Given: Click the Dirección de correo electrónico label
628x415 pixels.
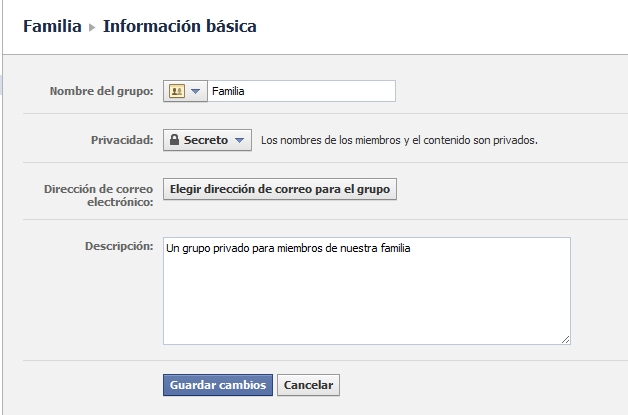Looking at the screenshot, I should pyautogui.click(x=99, y=195).
